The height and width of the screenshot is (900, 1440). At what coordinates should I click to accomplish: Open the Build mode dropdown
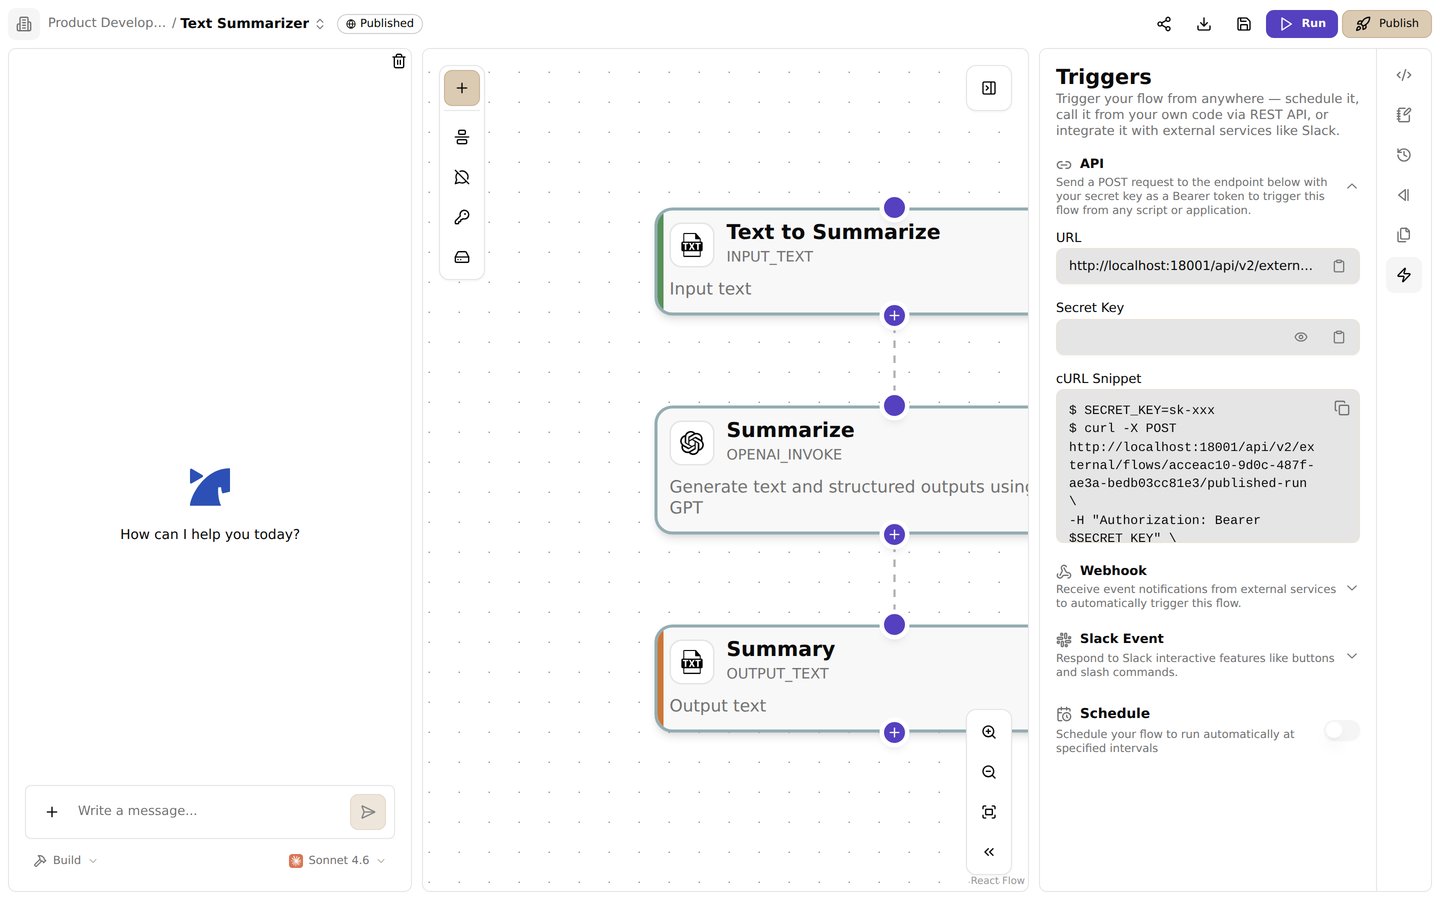[66, 860]
